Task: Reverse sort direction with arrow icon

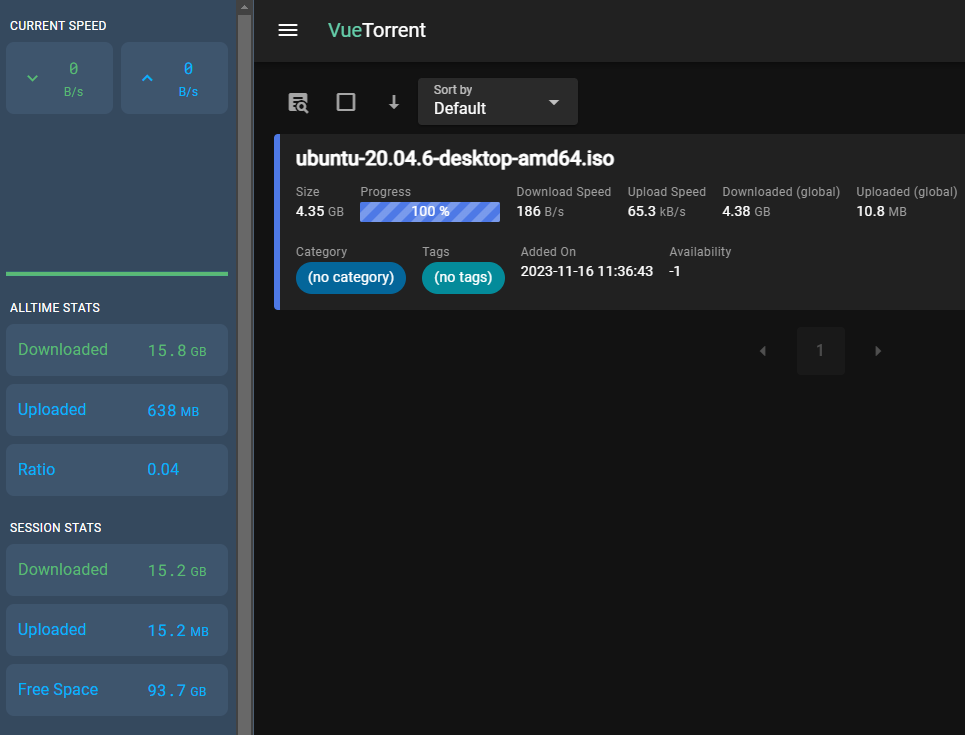Action: (394, 102)
